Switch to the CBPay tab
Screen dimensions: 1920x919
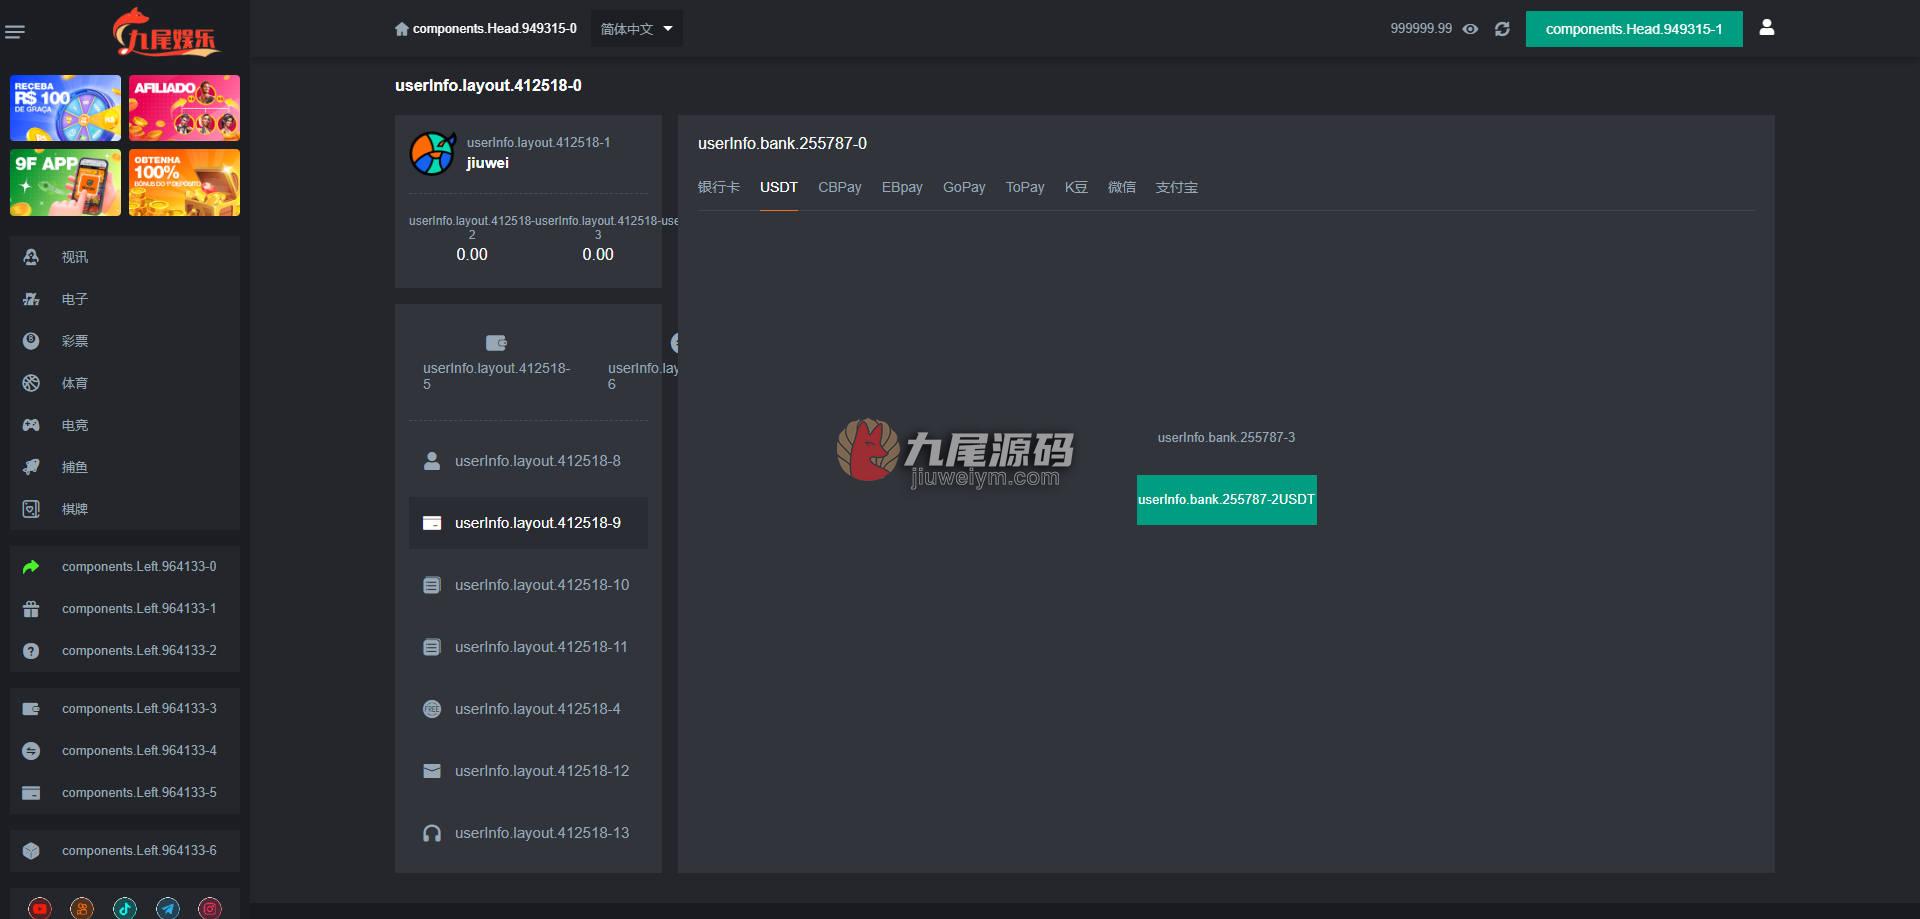tap(840, 187)
